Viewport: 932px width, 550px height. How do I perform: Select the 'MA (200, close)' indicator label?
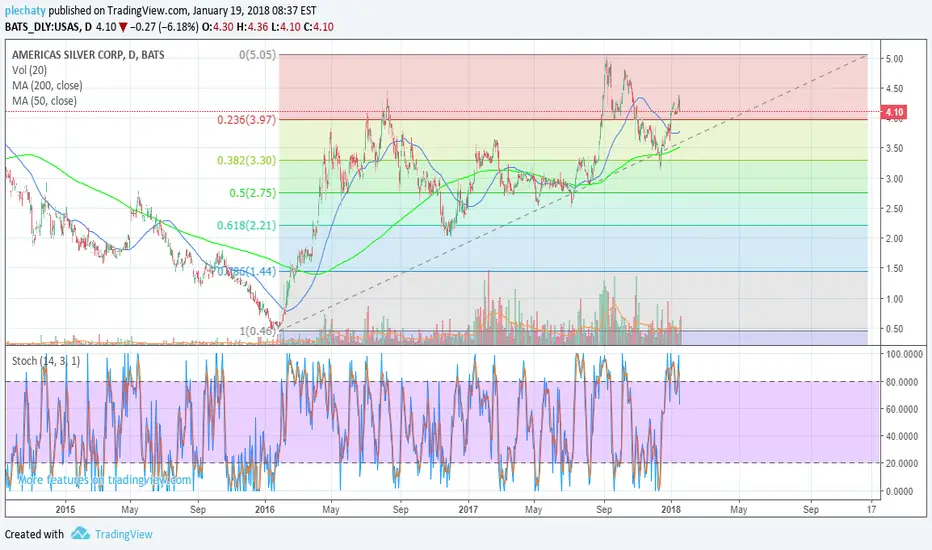click(47, 86)
